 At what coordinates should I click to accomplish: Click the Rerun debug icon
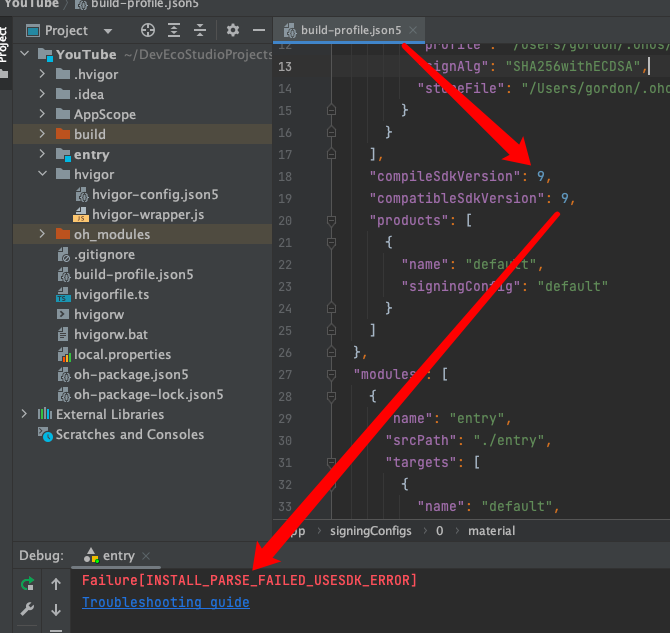[27, 583]
